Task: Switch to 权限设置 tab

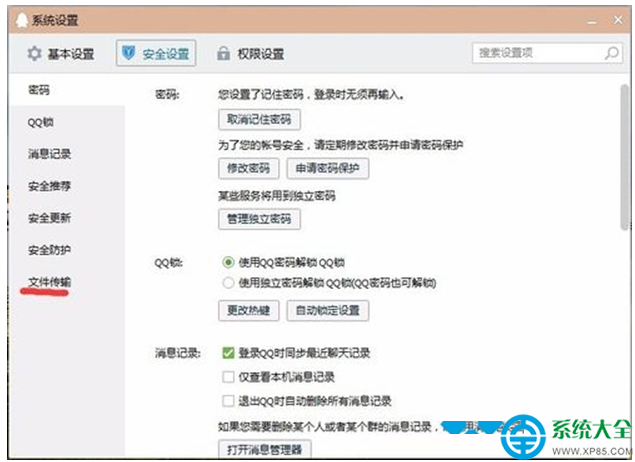Action: [250, 53]
